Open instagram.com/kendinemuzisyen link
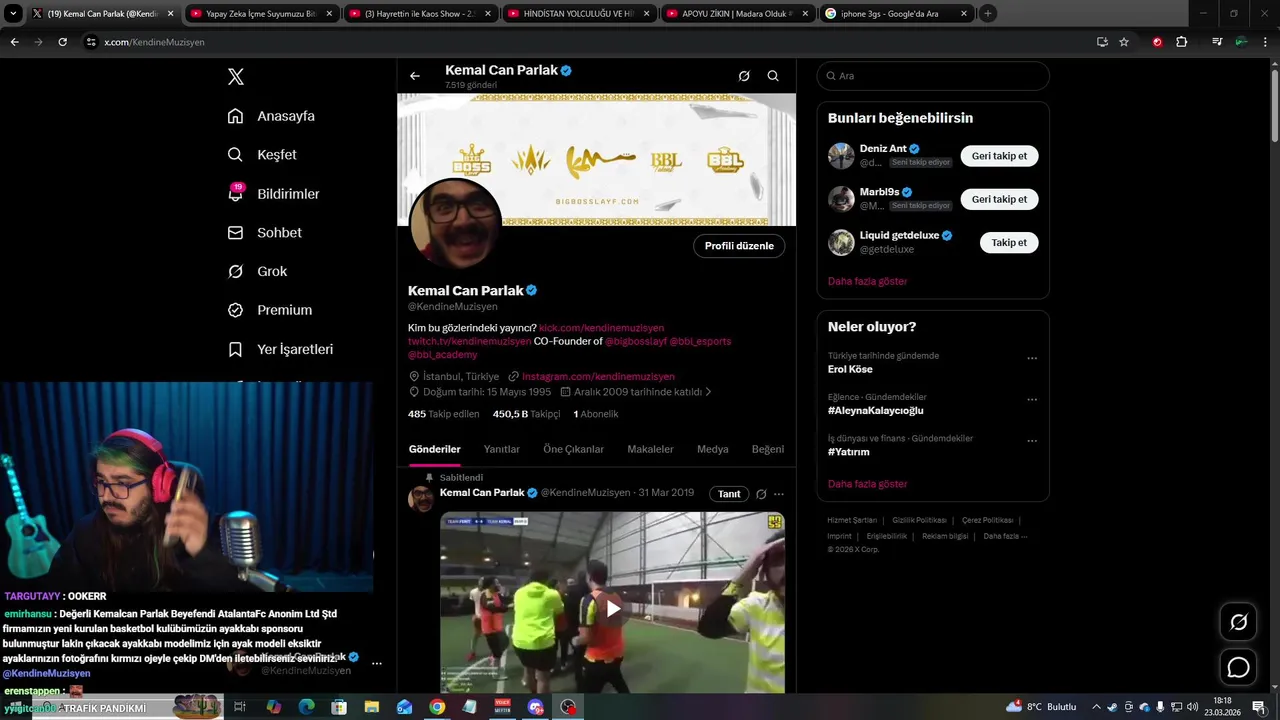The height and width of the screenshot is (720, 1280). [x=598, y=377]
